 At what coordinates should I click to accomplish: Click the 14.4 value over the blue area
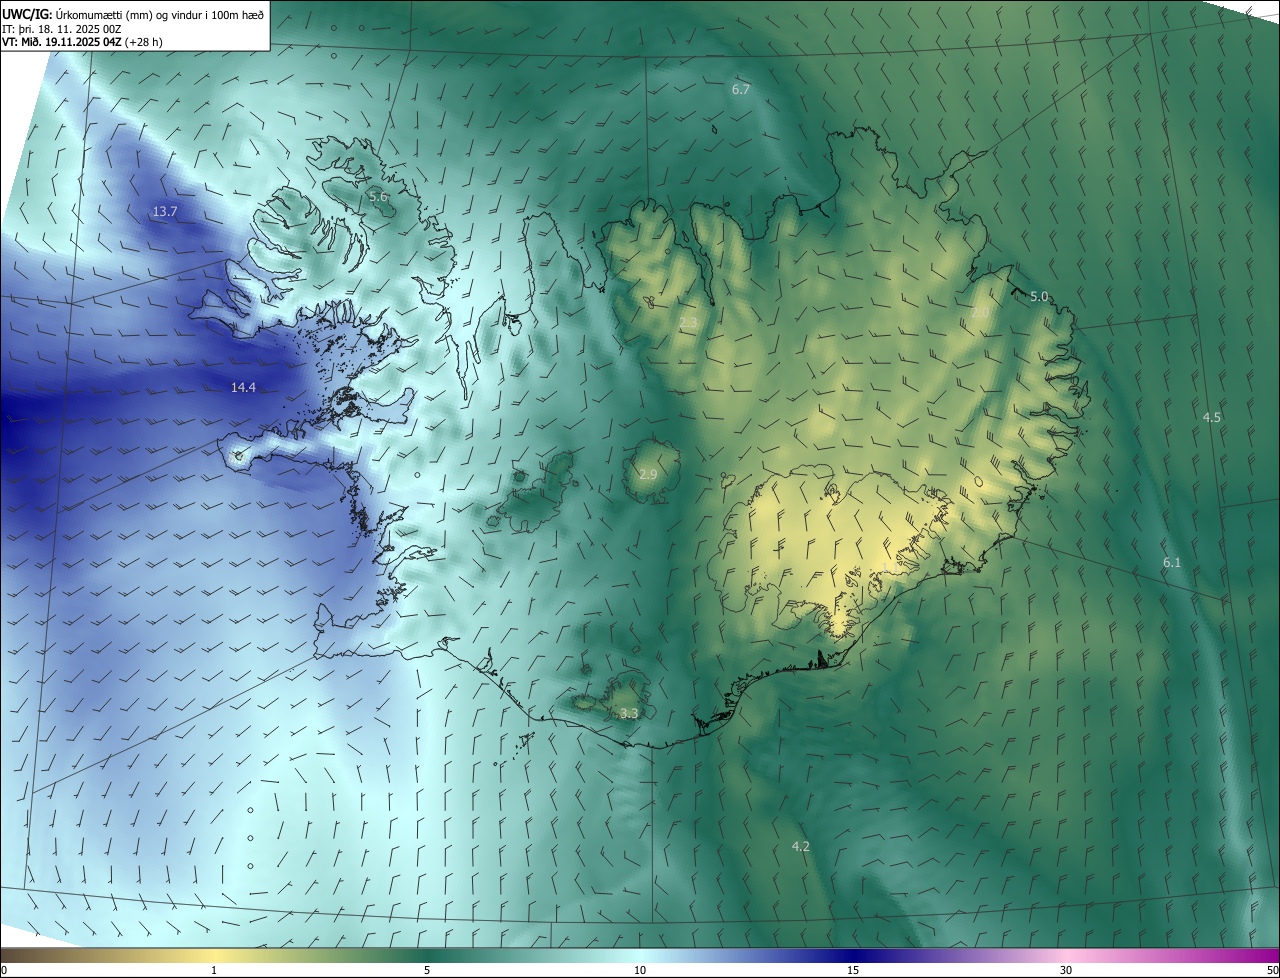tap(243, 387)
